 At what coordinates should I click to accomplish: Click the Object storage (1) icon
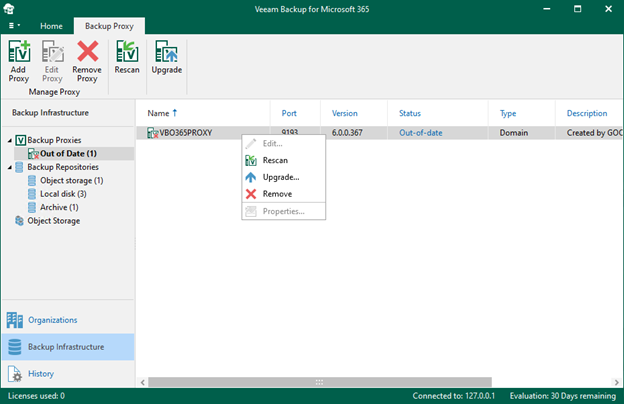pyautogui.click(x=32, y=181)
